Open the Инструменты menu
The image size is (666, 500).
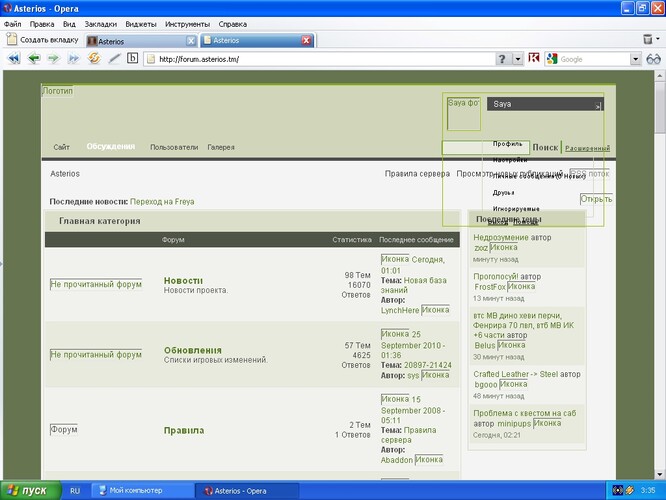click(188, 22)
